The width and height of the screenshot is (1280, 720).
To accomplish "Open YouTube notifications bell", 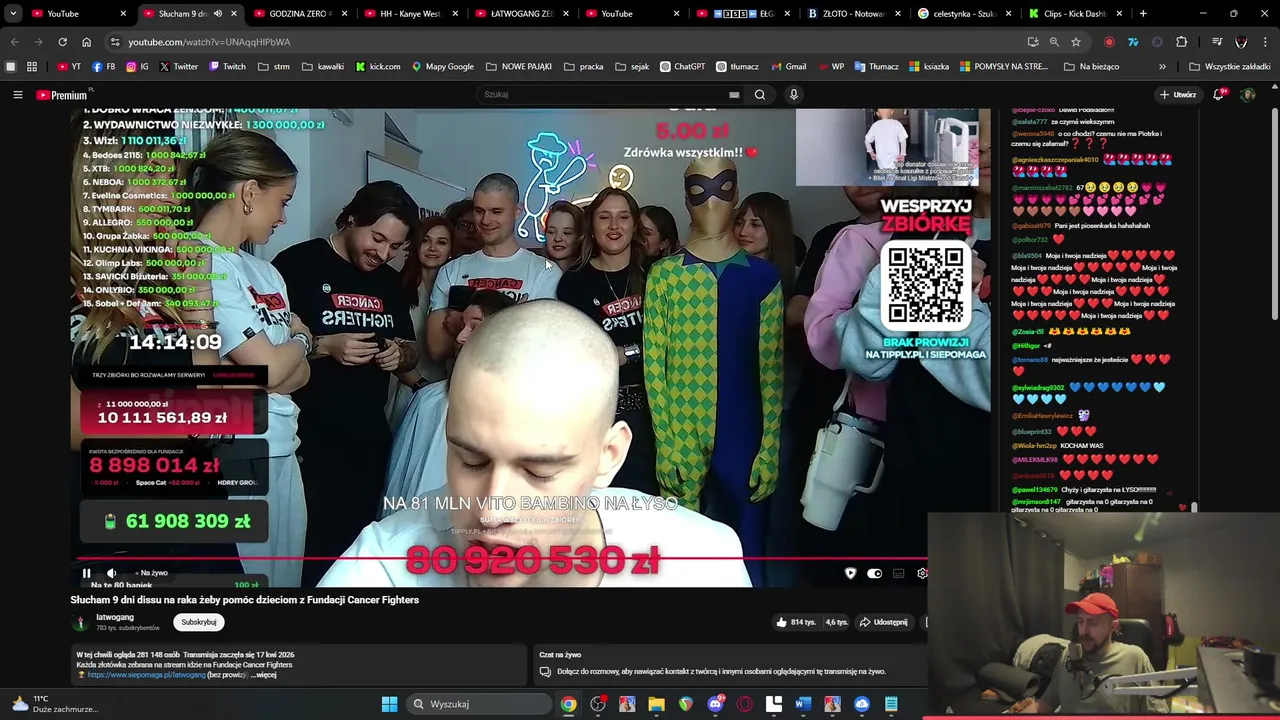I will point(1219,95).
